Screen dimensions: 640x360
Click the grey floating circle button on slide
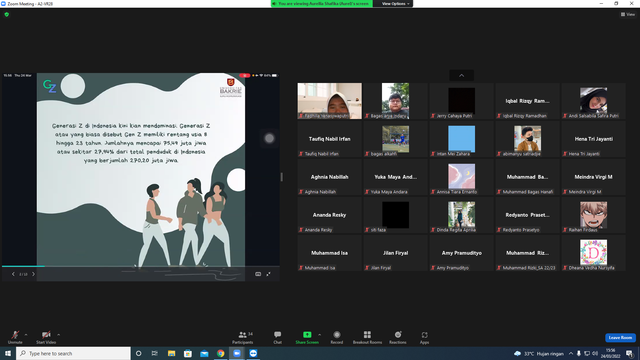coord(269,138)
